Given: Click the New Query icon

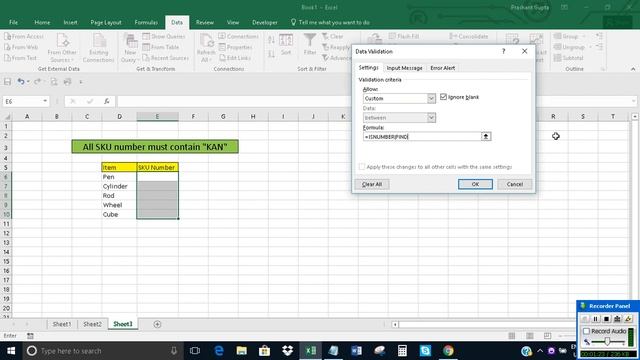Looking at the screenshot, I should tap(131, 41).
